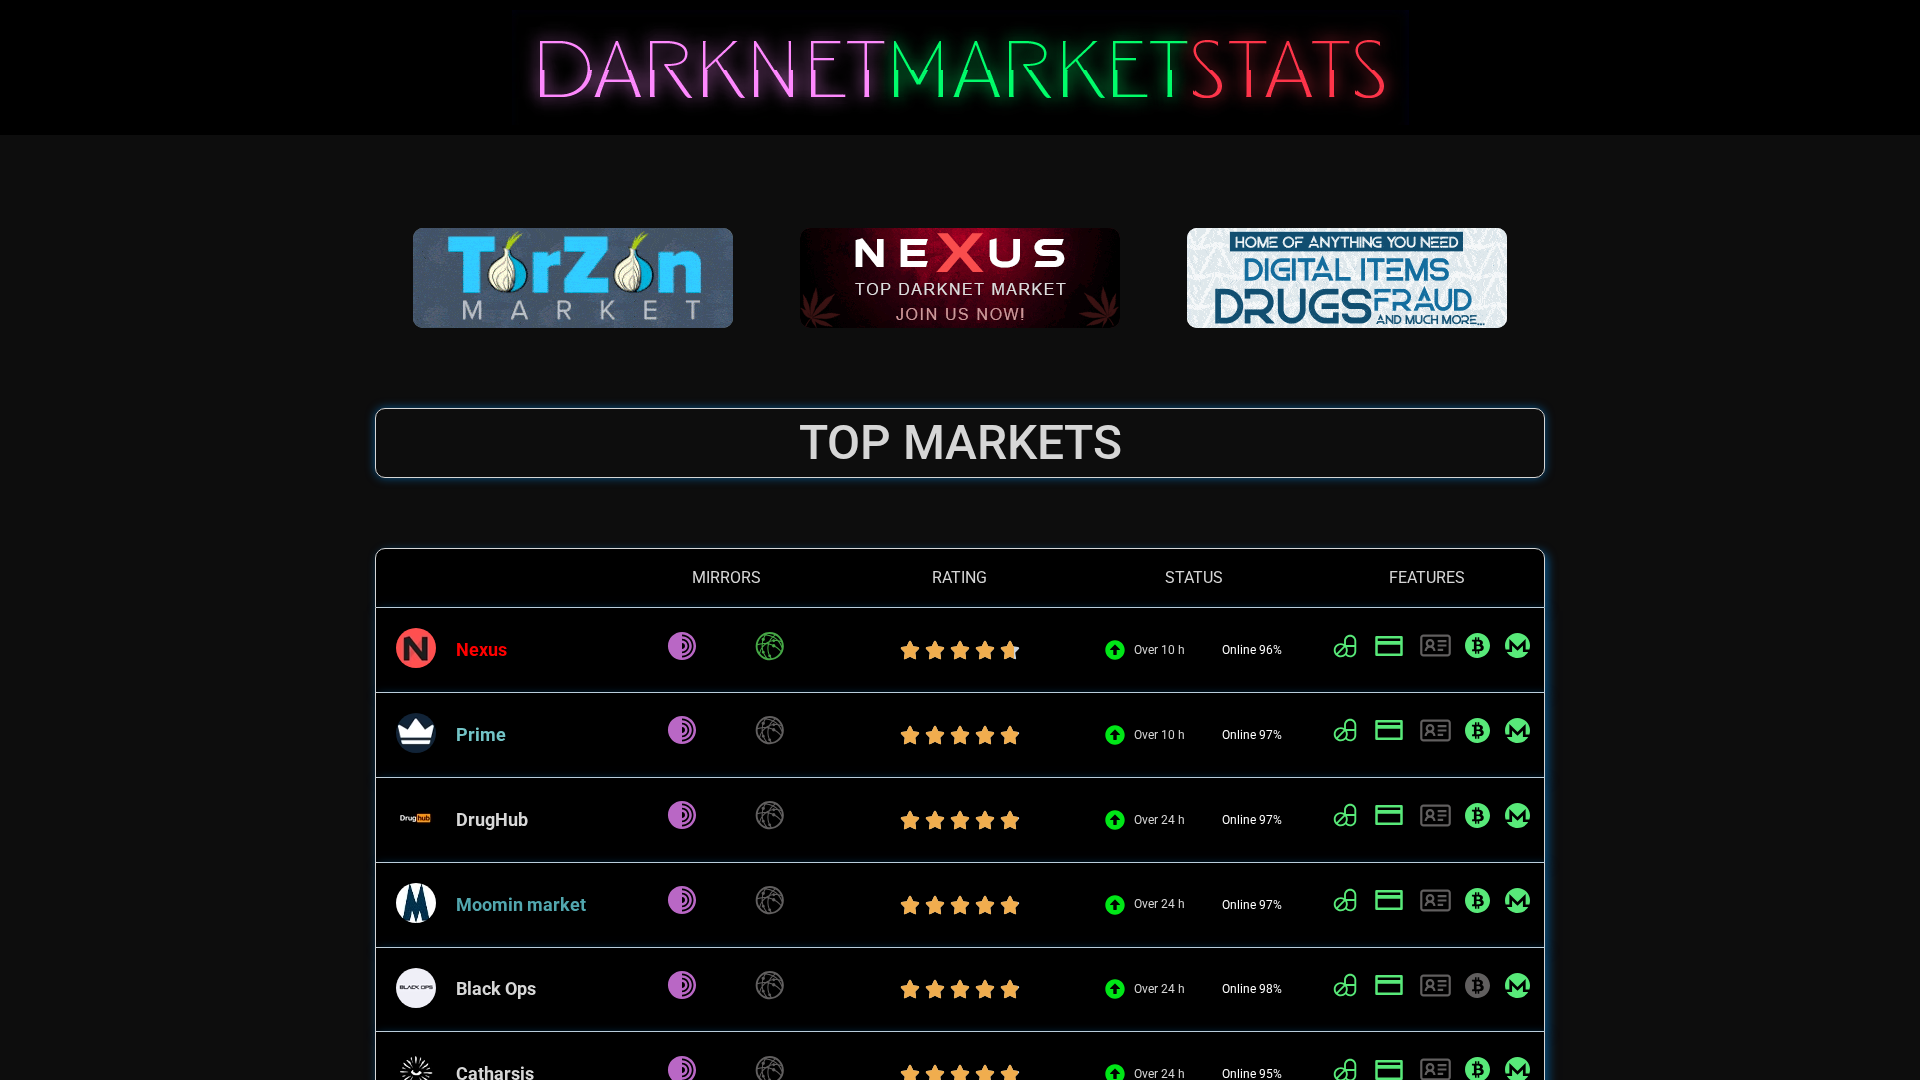
Task: Click the Tor onion mirror icon for DrugHub
Action: tap(682, 815)
